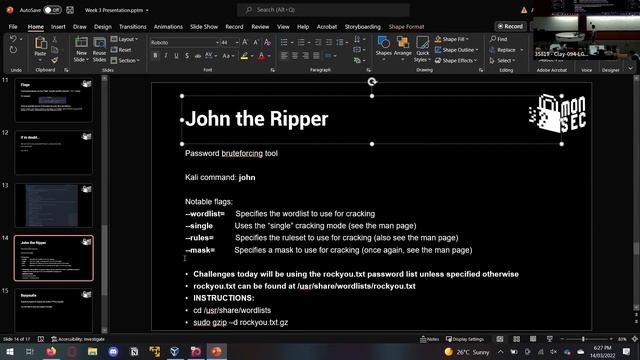Collapse the ribbon chevron

631,69
